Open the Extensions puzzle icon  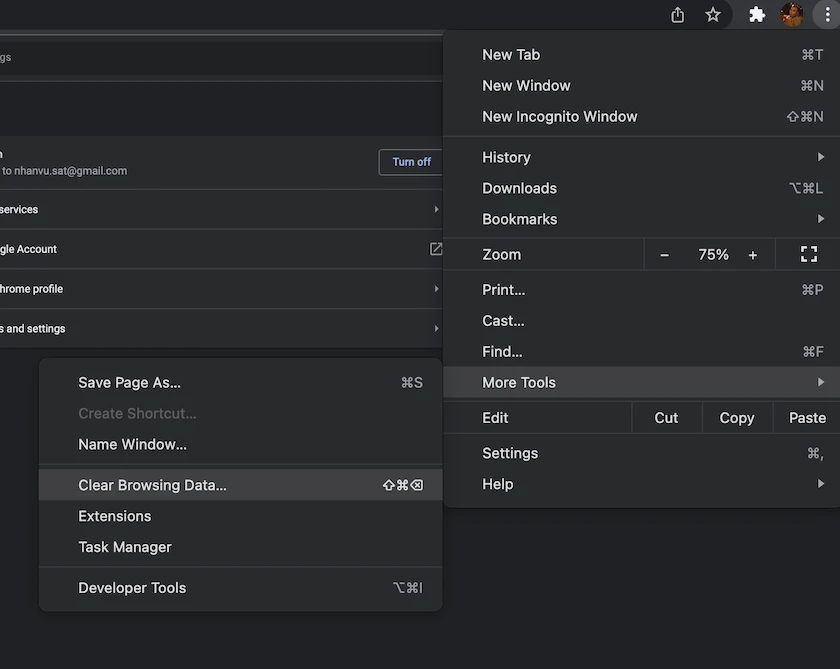coord(756,14)
